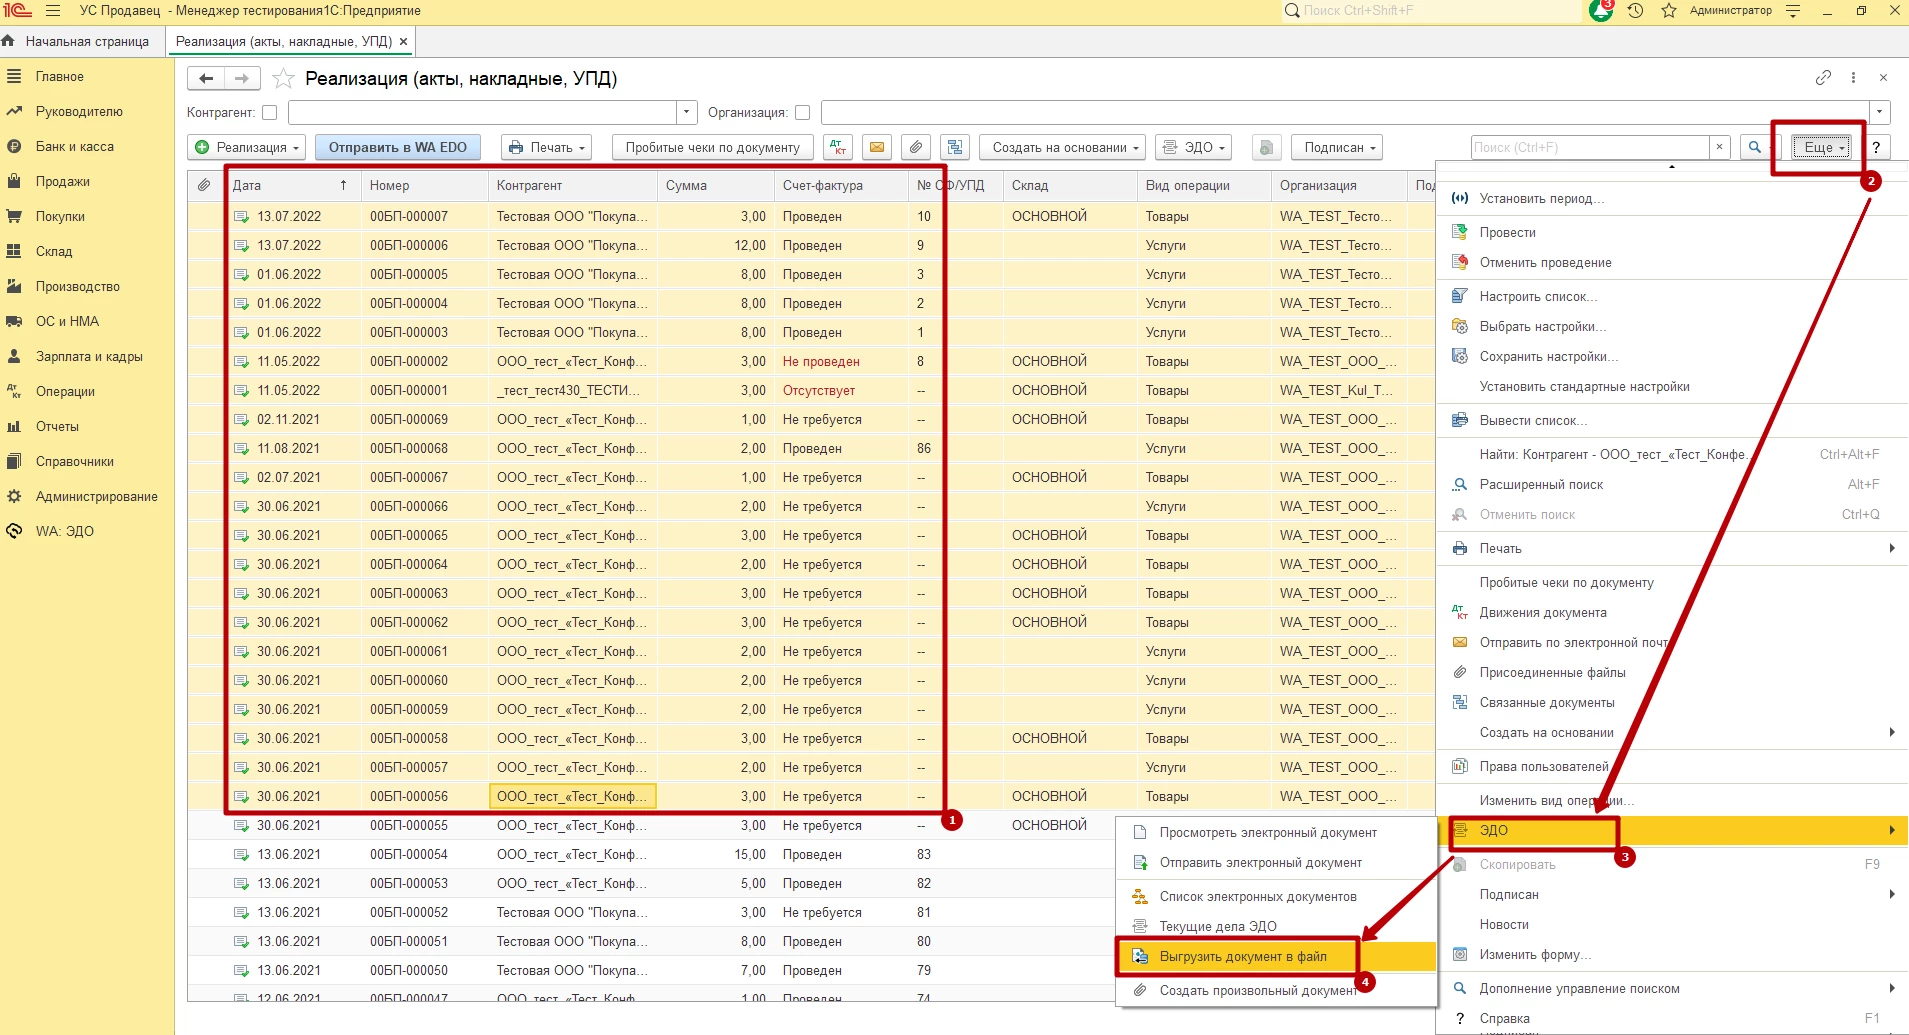Click the copy link chain icon
The image size is (1909, 1035).
pos(1823,77)
